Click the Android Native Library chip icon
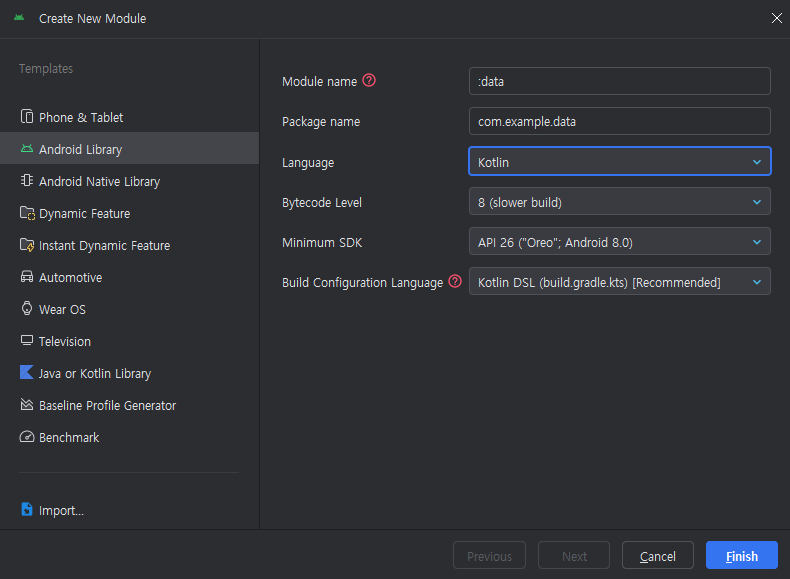Image resolution: width=790 pixels, height=579 pixels. 27,180
